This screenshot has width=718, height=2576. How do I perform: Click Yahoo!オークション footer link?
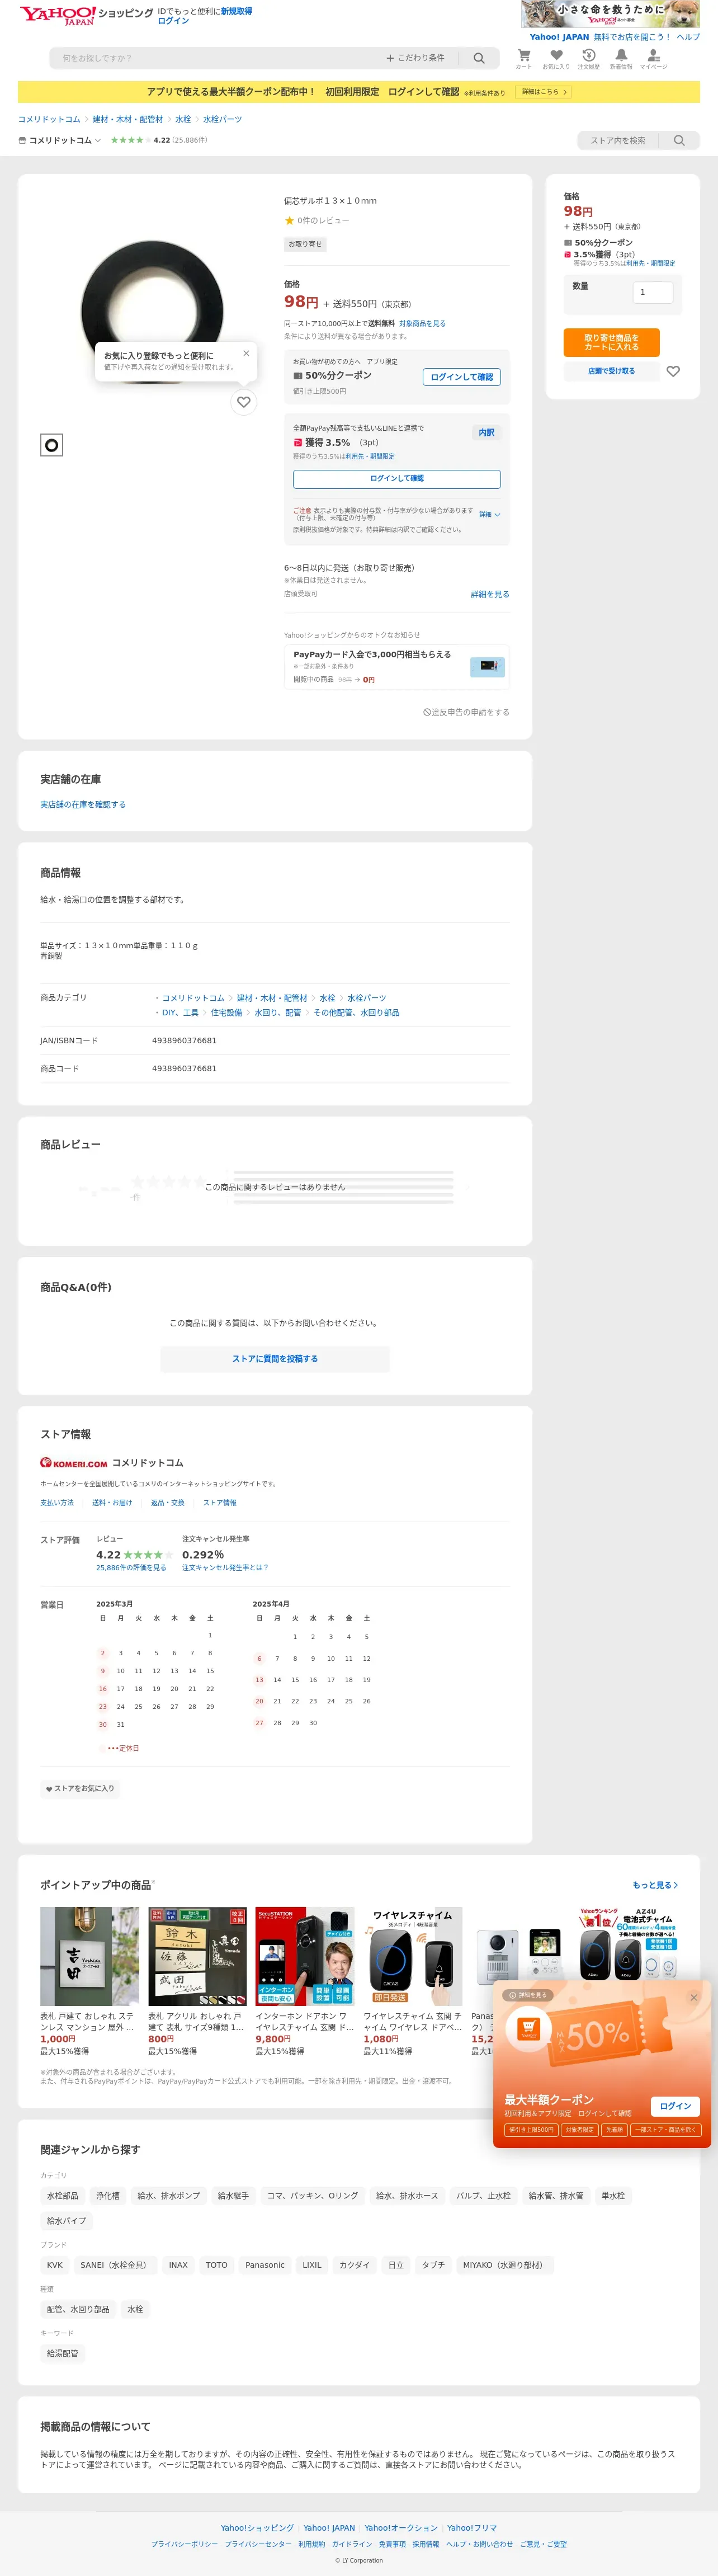click(x=401, y=2527)
